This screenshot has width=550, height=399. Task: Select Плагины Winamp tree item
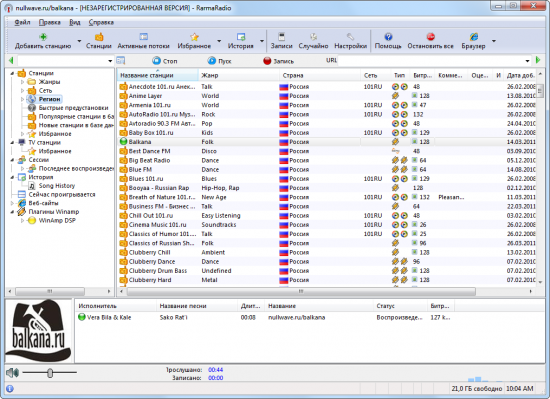point(54,212)
